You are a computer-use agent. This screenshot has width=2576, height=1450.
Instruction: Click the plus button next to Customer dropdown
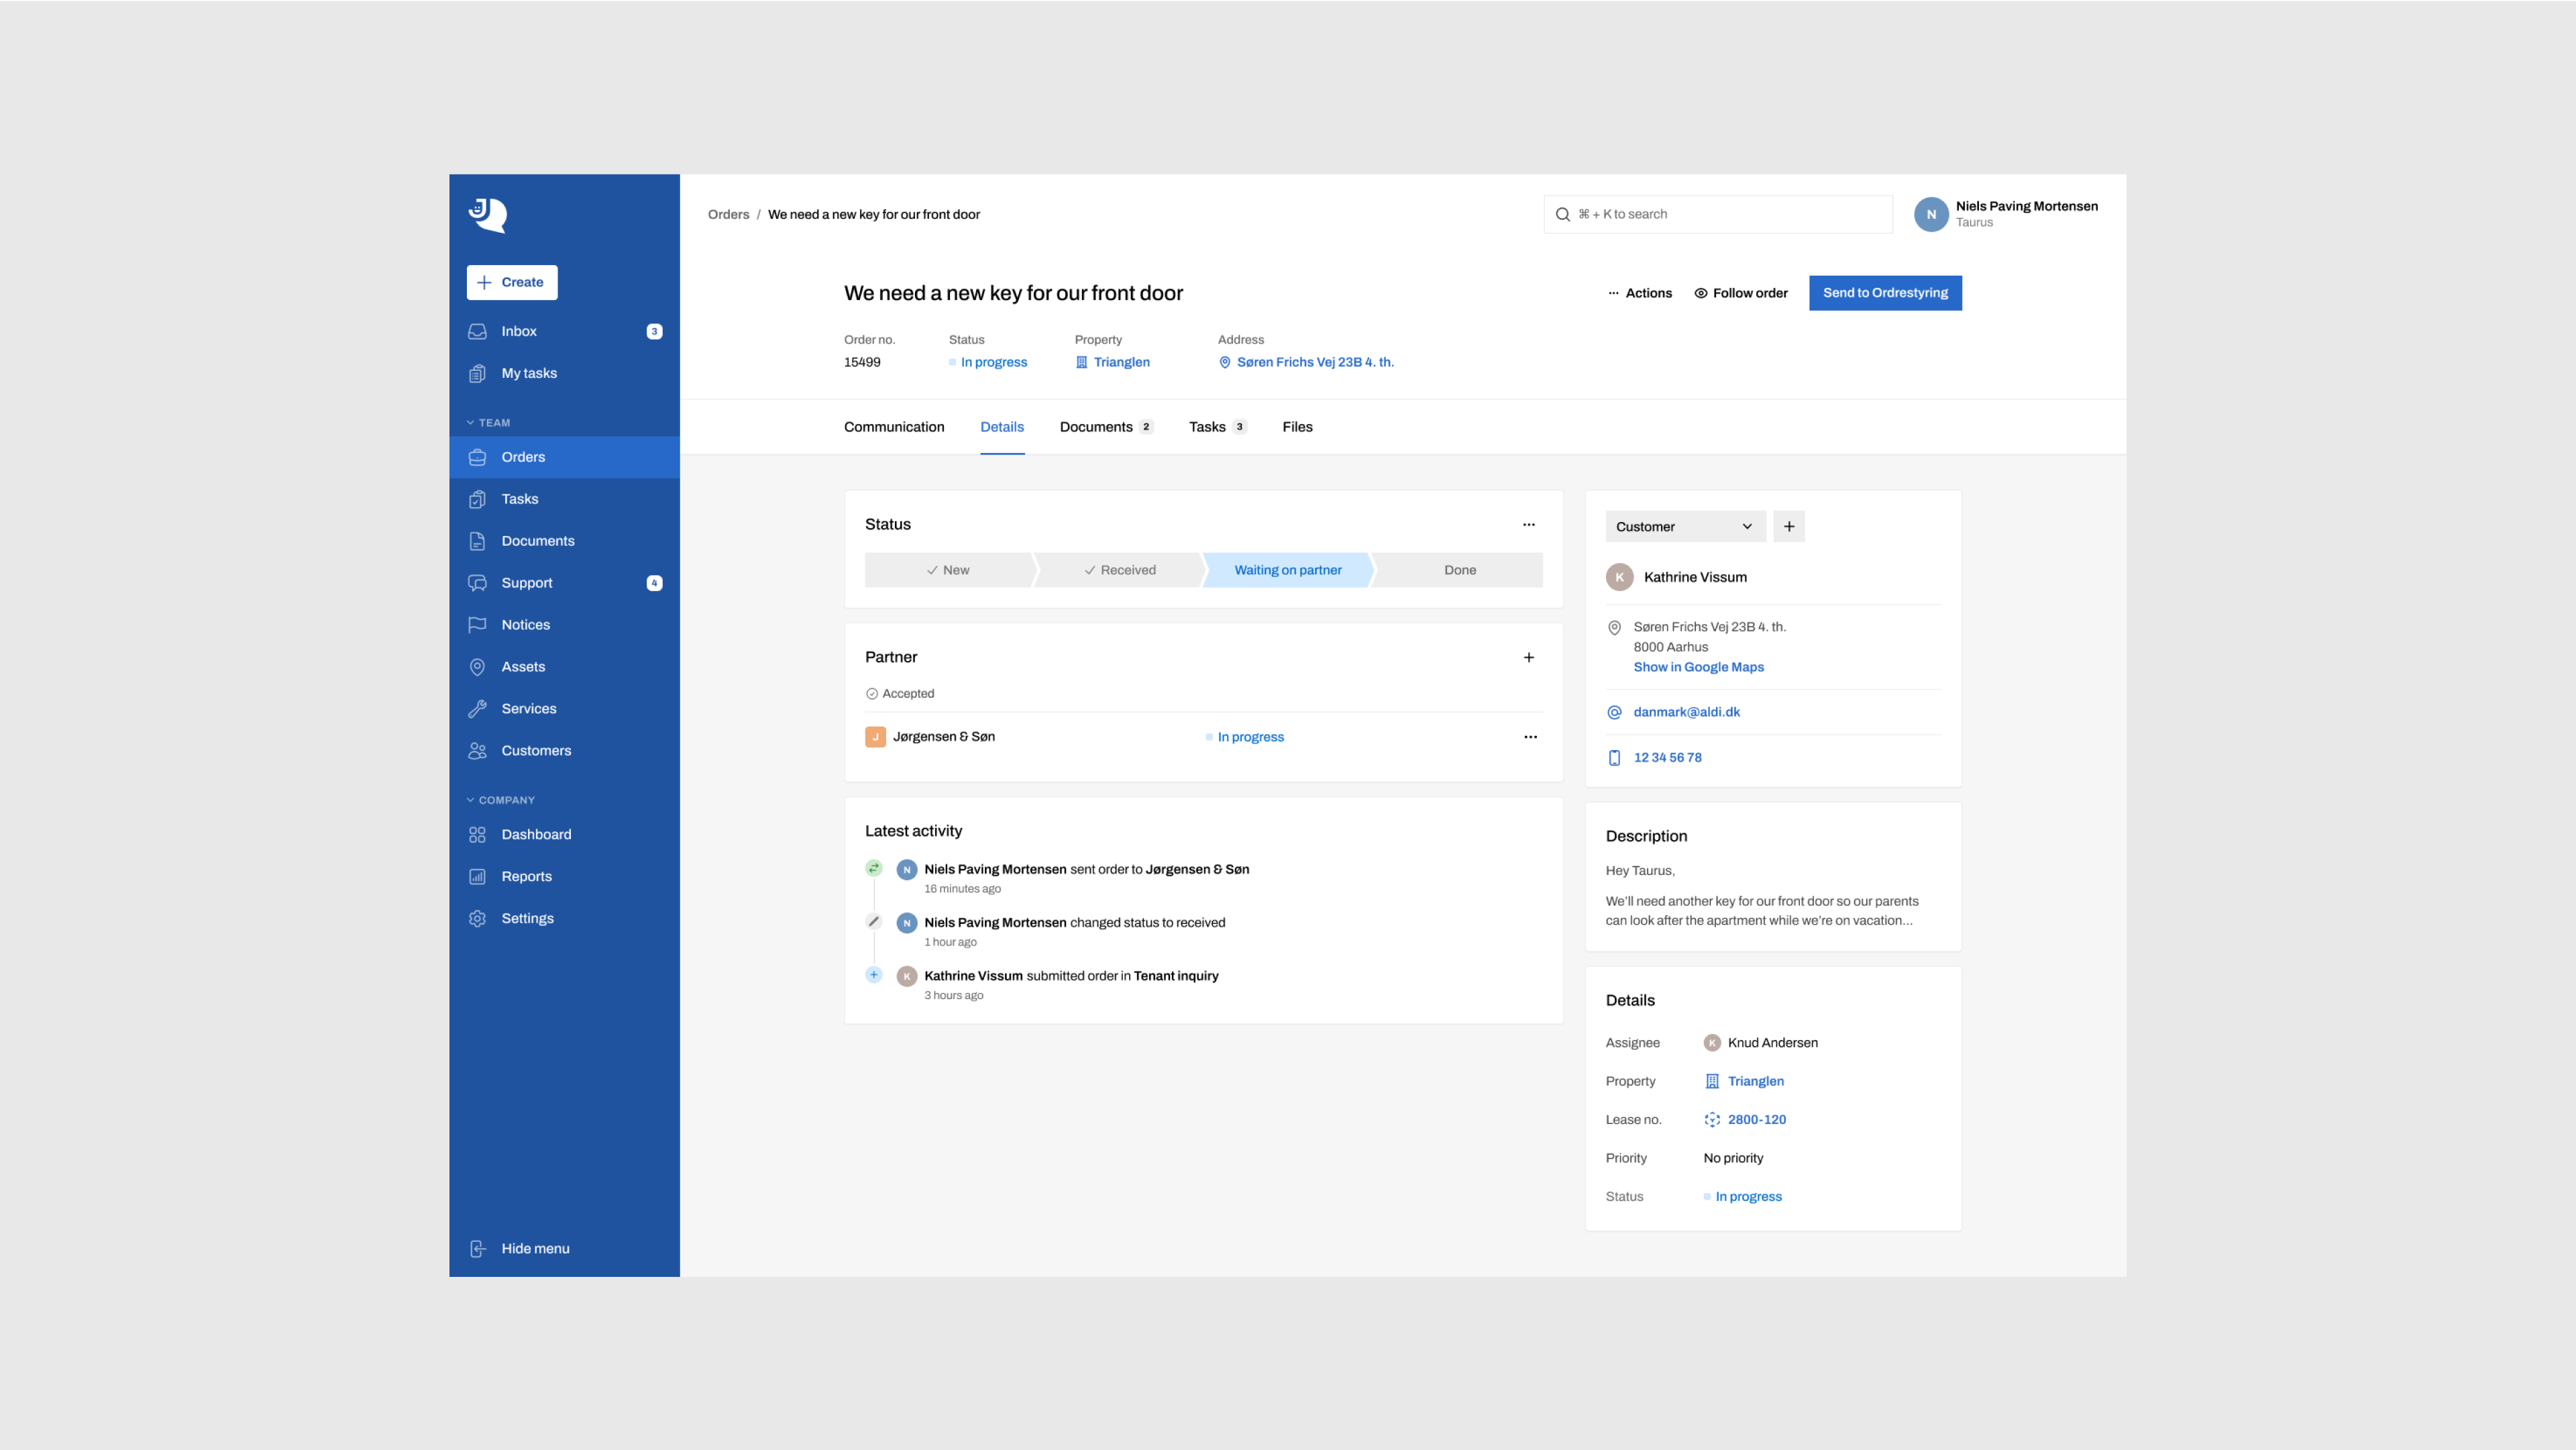pos(1788,527)
